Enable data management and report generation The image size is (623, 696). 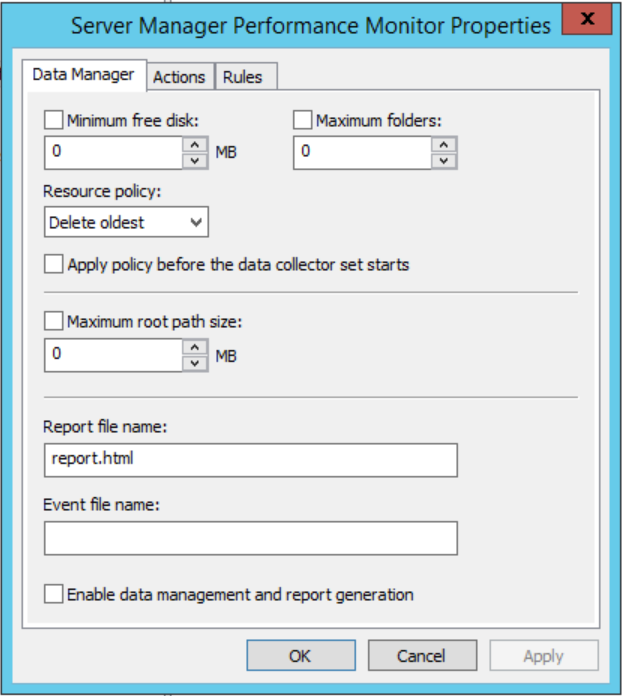click(54, 594)
